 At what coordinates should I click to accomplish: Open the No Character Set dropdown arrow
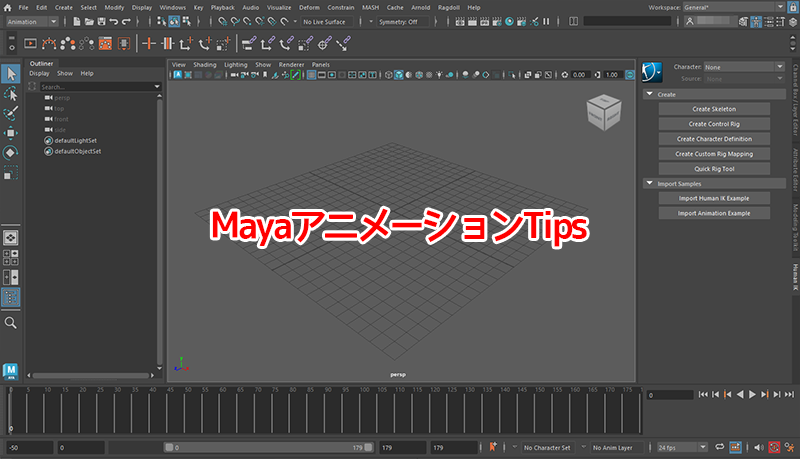(x=515, y=447)
